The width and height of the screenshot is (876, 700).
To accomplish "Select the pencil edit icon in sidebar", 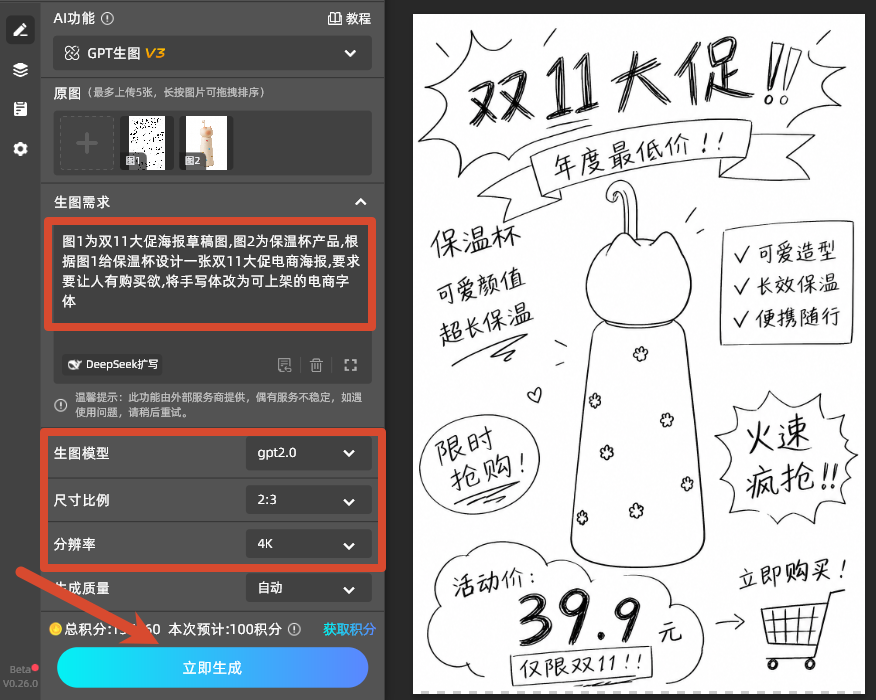I will 21,30.
